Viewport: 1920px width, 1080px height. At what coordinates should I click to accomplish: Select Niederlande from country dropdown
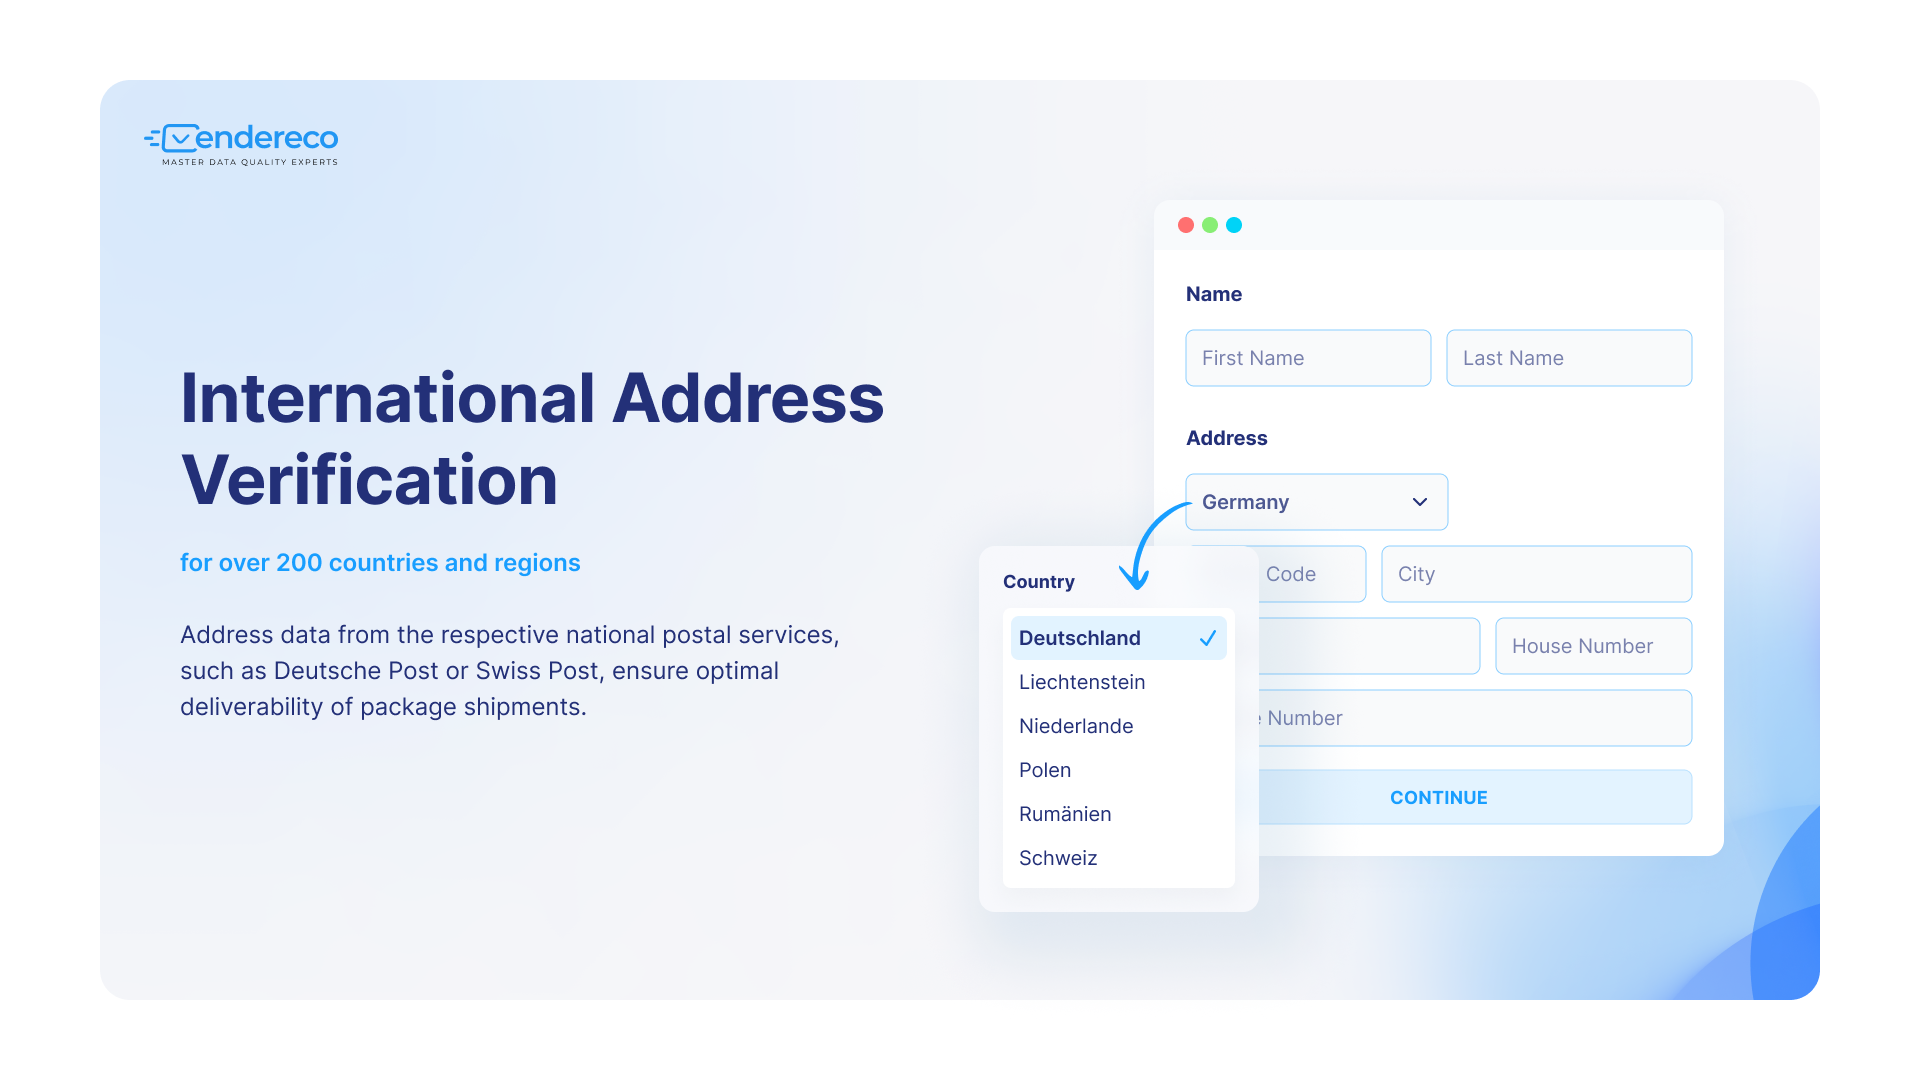click(x=1075, y=725)
